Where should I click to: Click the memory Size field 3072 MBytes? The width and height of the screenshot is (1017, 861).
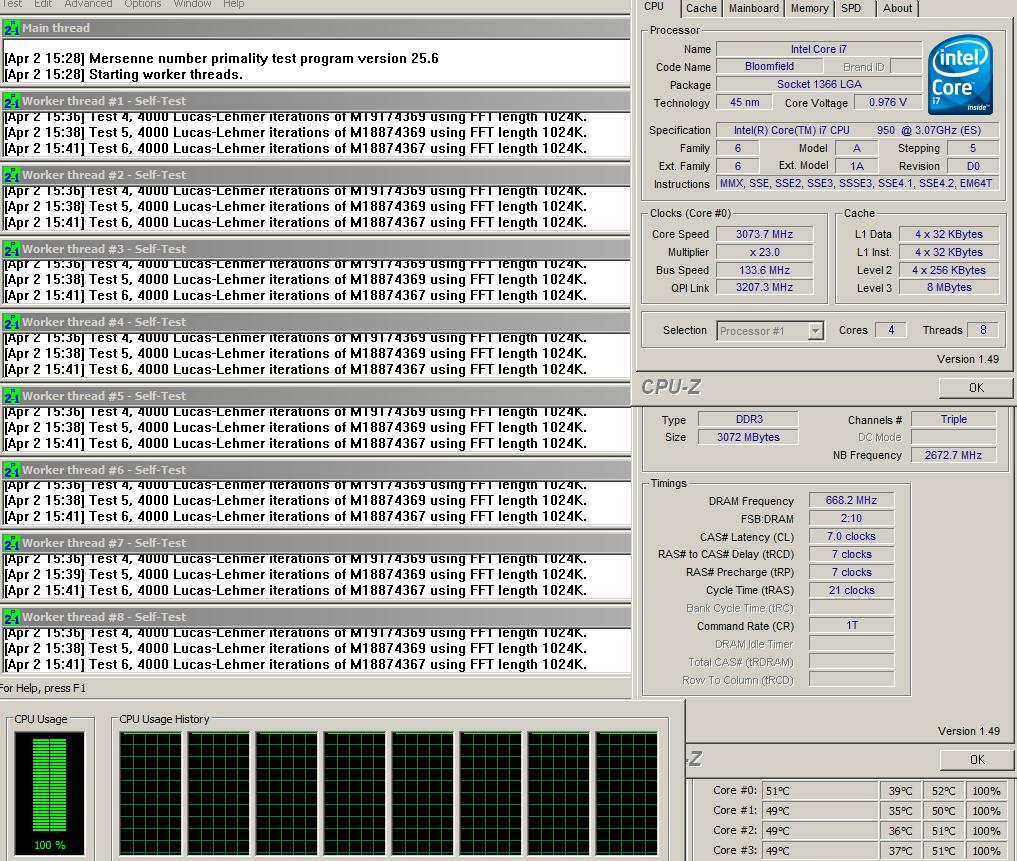point(748,437)
